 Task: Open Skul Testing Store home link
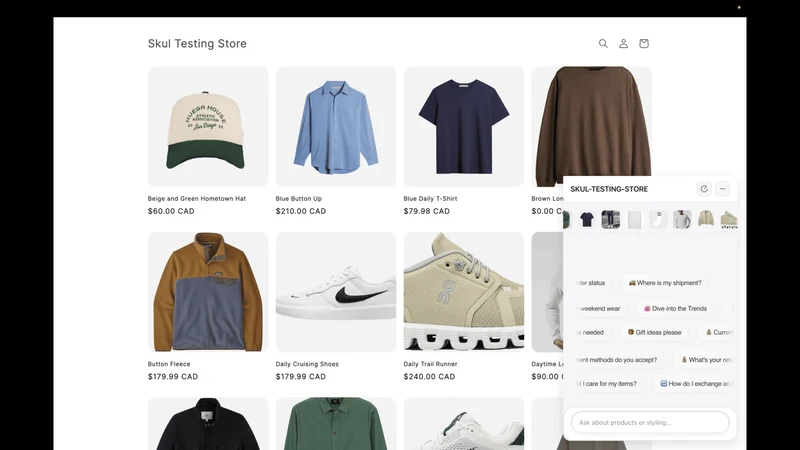[x=197, y=43]
